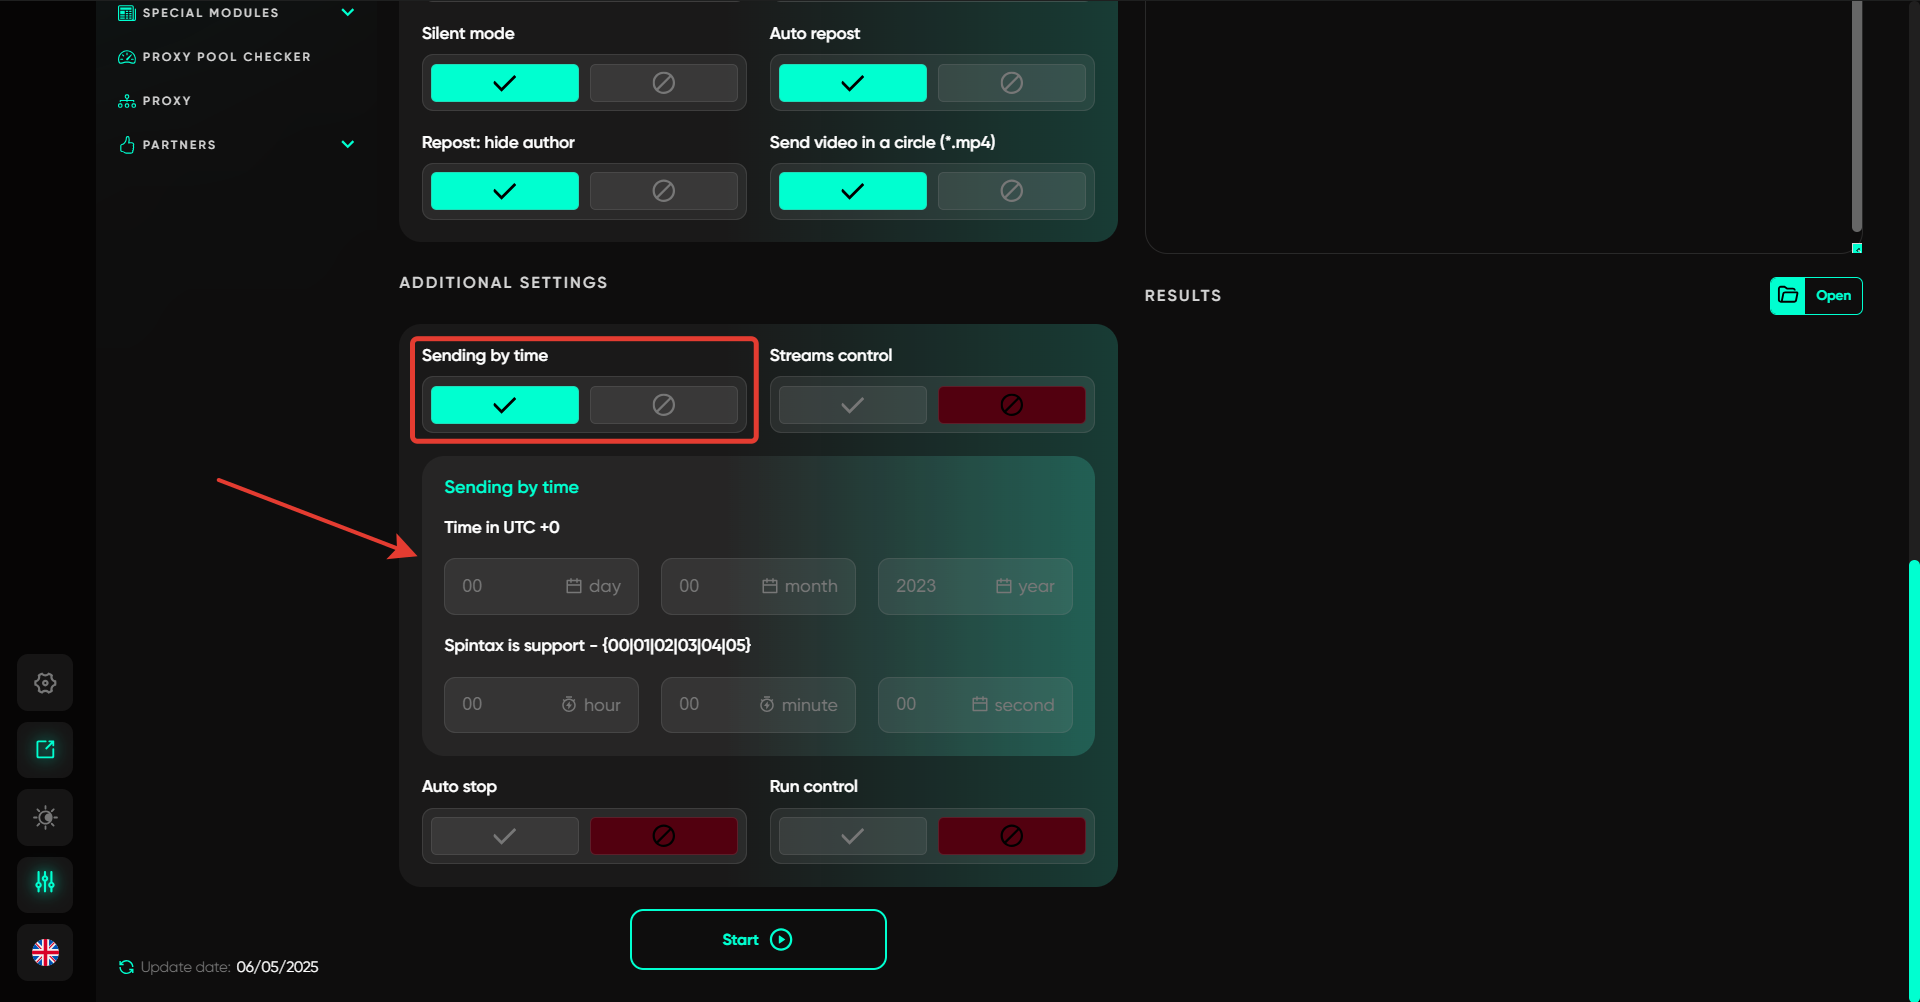Image resolution: width=1920 pixels, height=1002 pixels.
Task: Expand the Special Modules menu chevron
Action: pos(348,13)
